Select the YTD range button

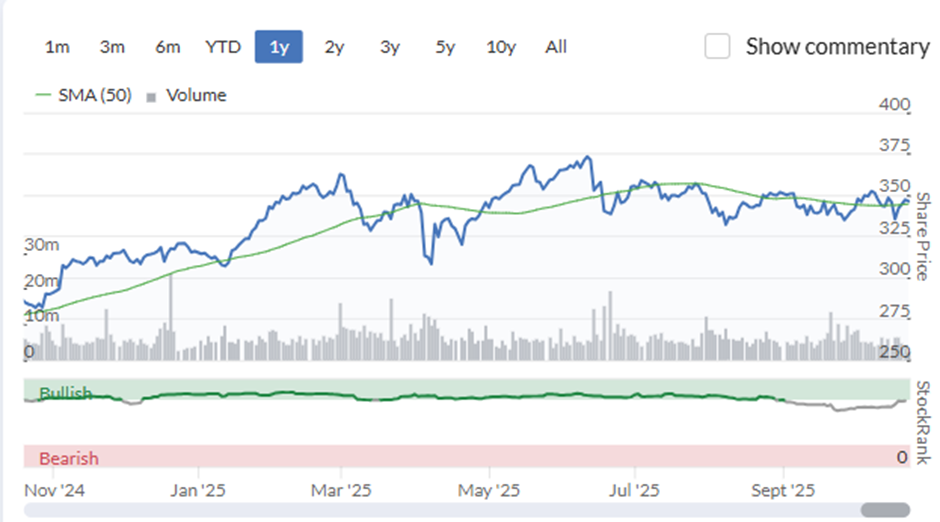click(223, 47)
